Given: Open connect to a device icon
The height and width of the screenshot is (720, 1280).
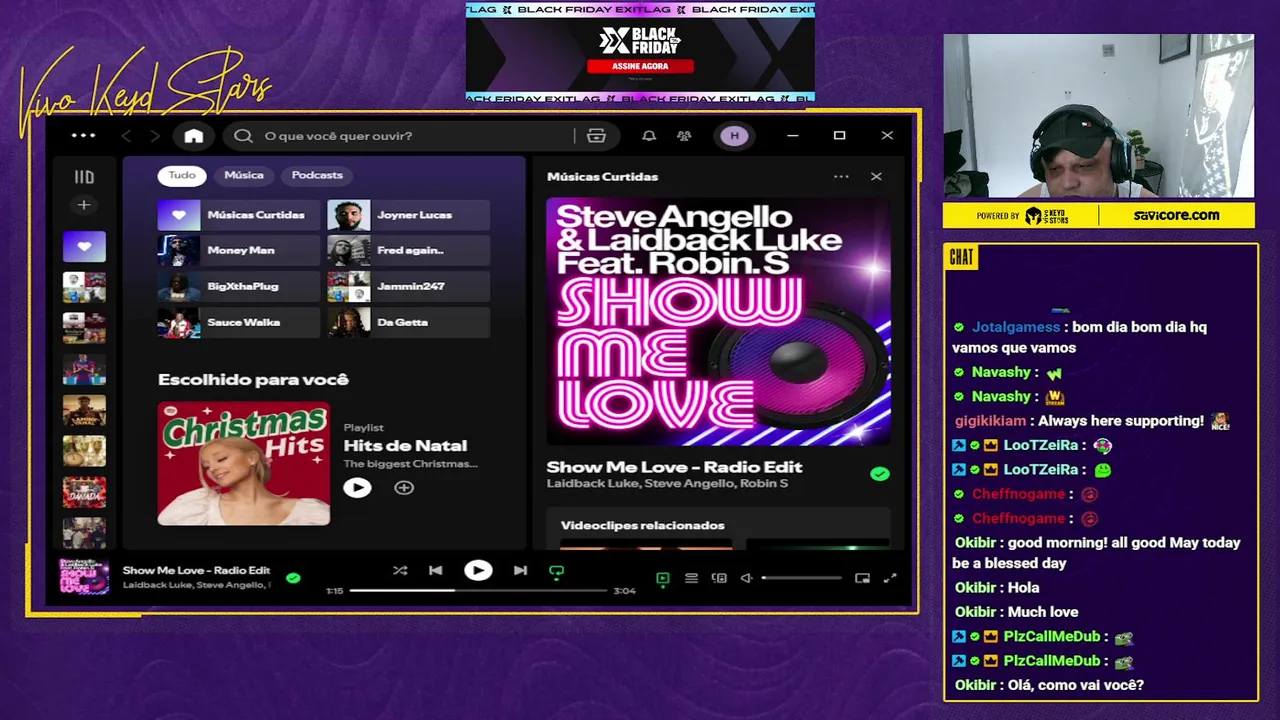Looking at the screenshot, I should tap(719, 578).
